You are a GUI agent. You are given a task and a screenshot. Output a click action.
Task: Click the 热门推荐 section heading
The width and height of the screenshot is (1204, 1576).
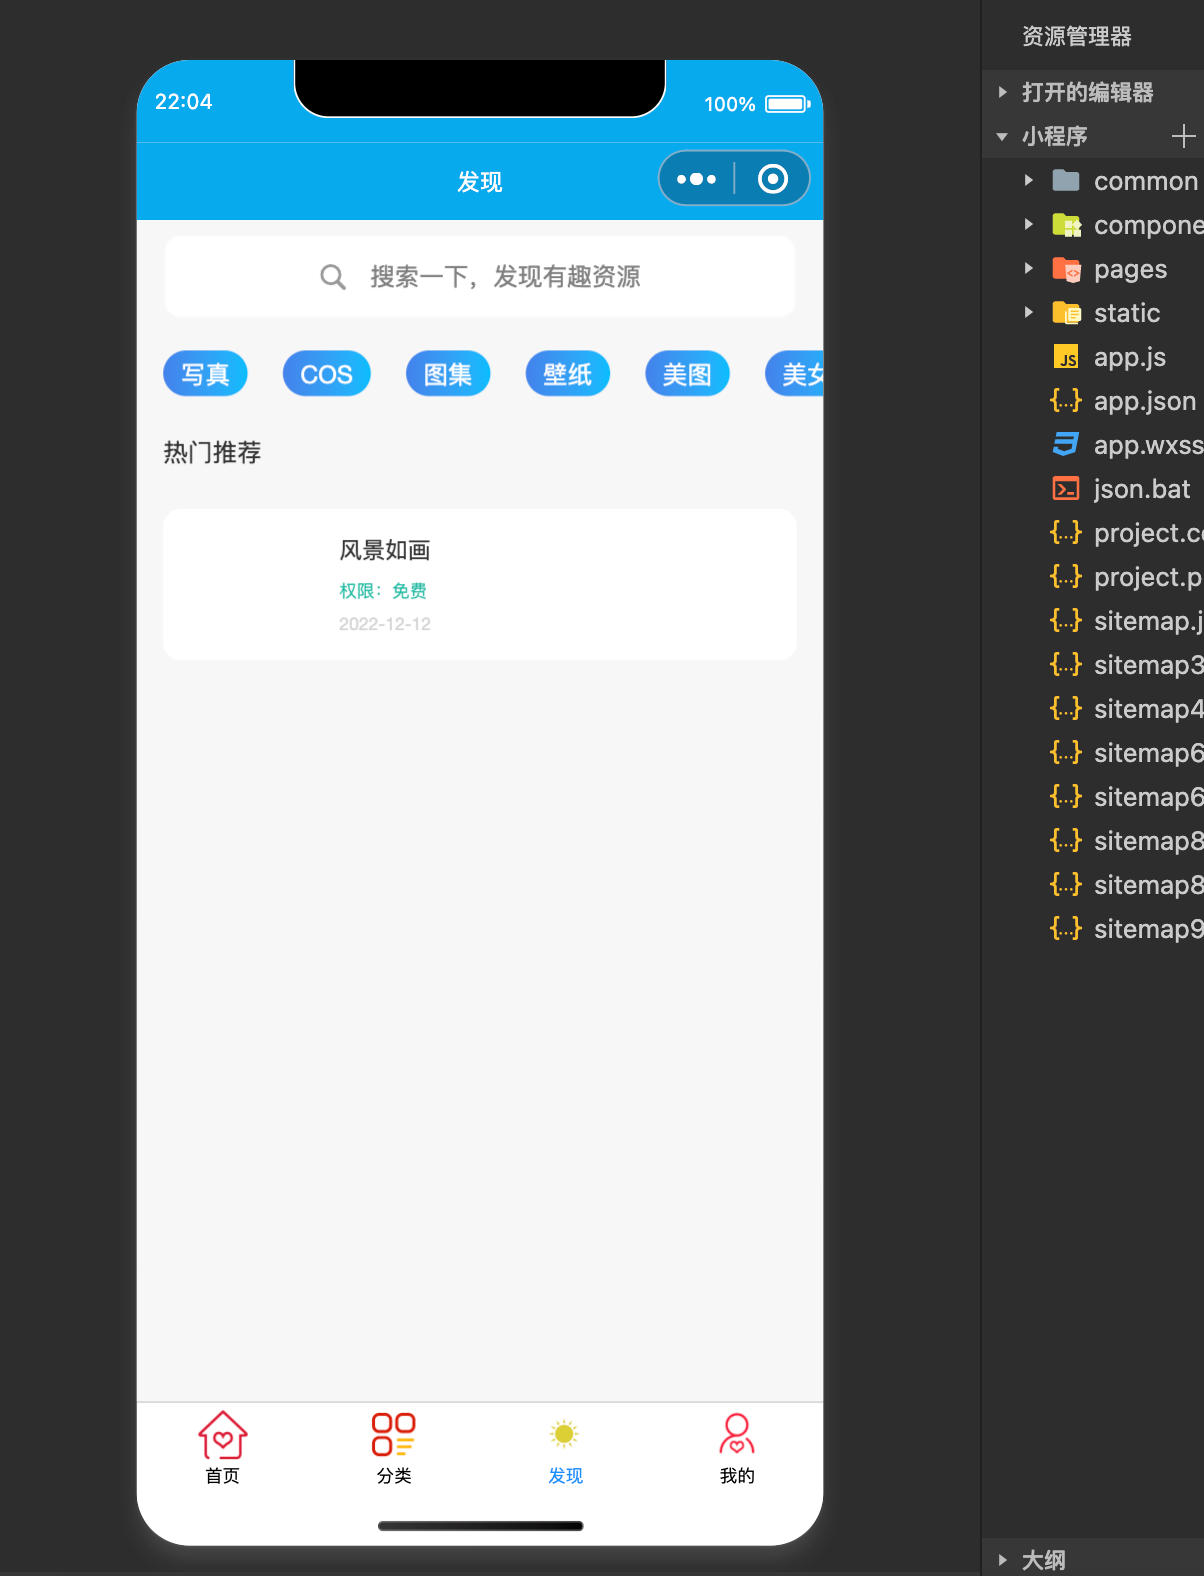point(212,453)
